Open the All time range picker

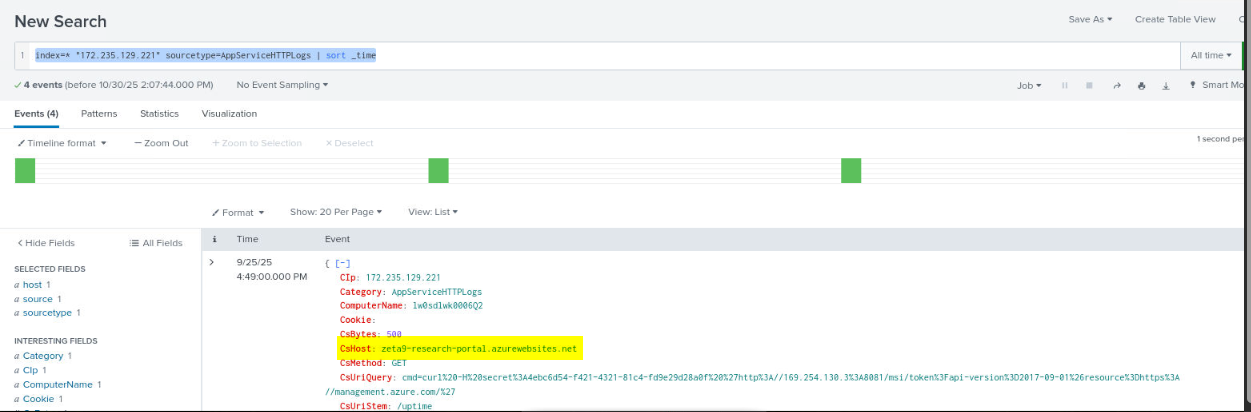1210,55
